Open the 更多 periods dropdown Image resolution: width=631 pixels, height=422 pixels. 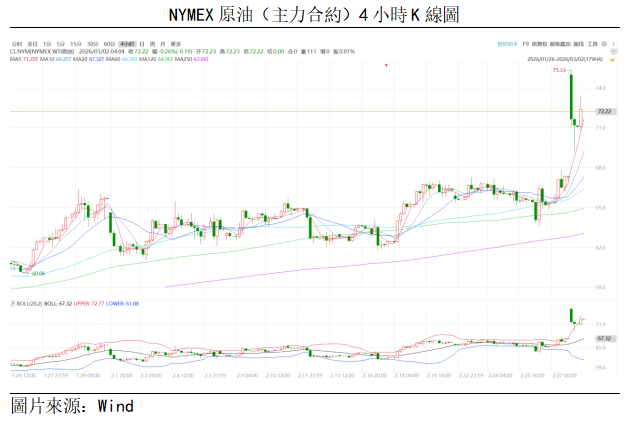(x=175, y=45)
